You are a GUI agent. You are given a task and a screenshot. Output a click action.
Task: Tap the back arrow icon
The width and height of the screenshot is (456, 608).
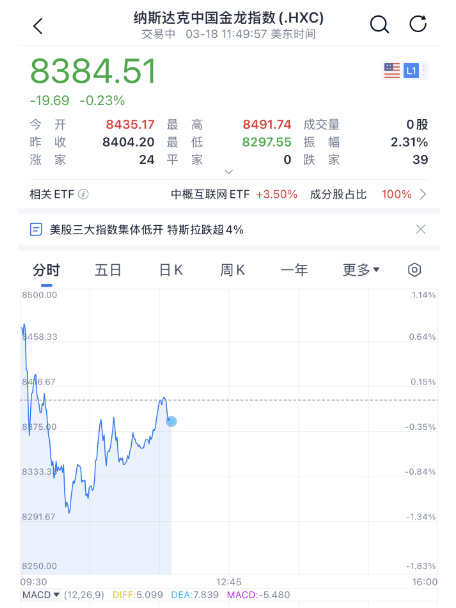click(38, 26)
